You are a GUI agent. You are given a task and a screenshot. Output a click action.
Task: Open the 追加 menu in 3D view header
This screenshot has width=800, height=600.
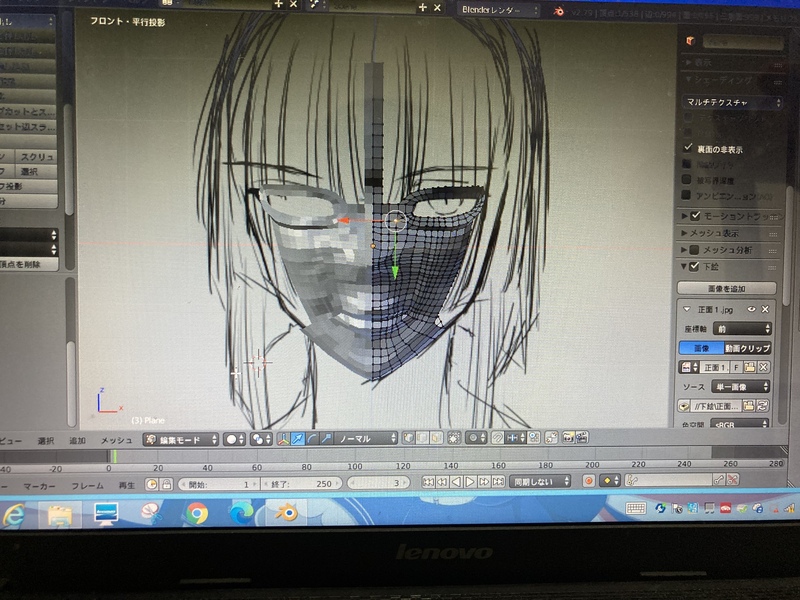[x=78, y=440]
